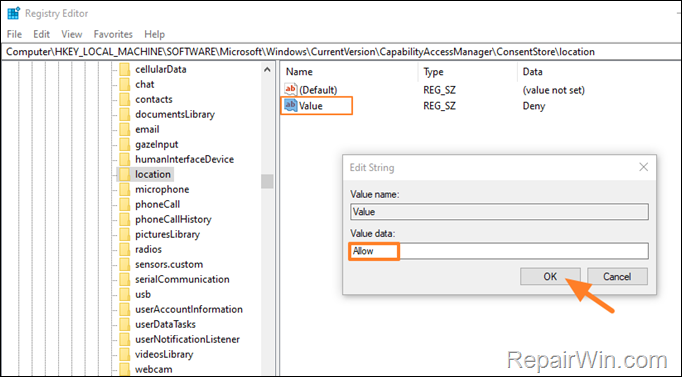Click REG_SZ type of Value row

point(439,106)
